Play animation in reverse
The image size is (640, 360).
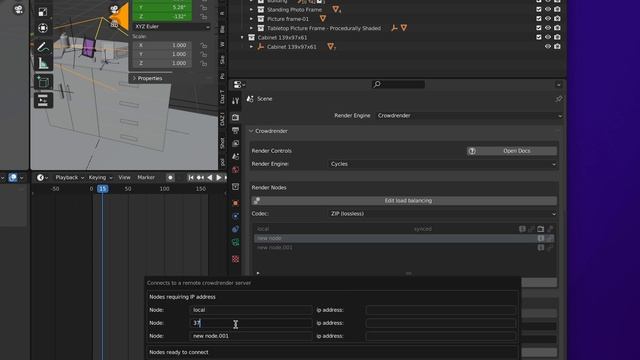pos(210,178)
